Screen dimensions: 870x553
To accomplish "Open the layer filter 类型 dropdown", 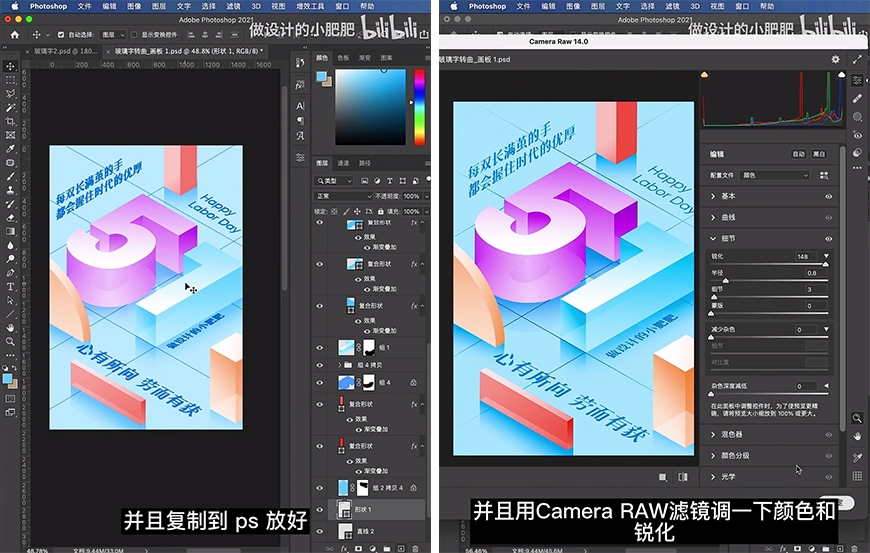I will [x=334, y=181].
